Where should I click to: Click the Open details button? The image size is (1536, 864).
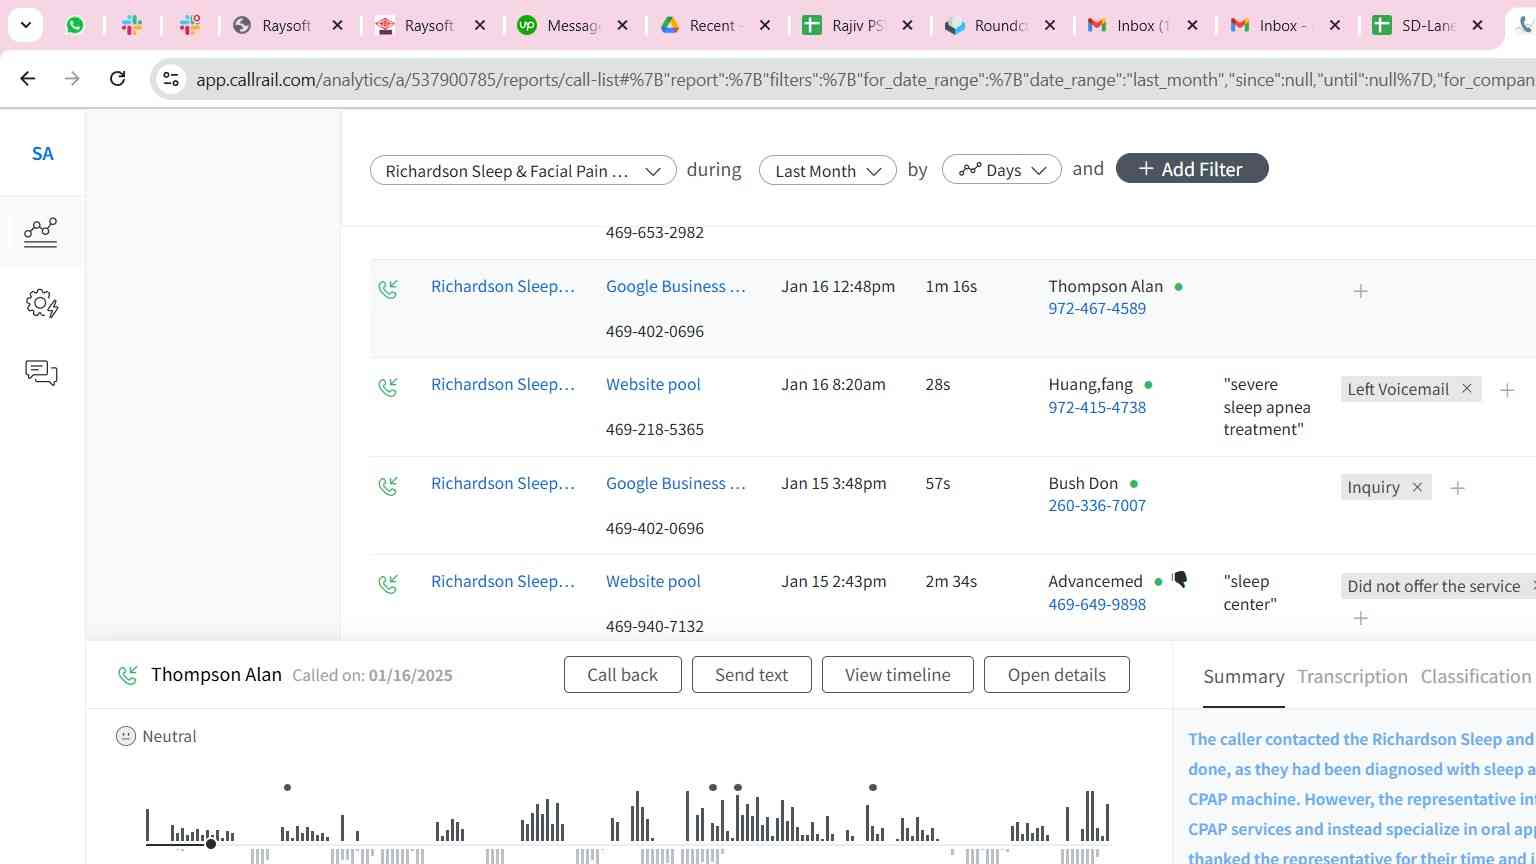(x=1057, y=675)
